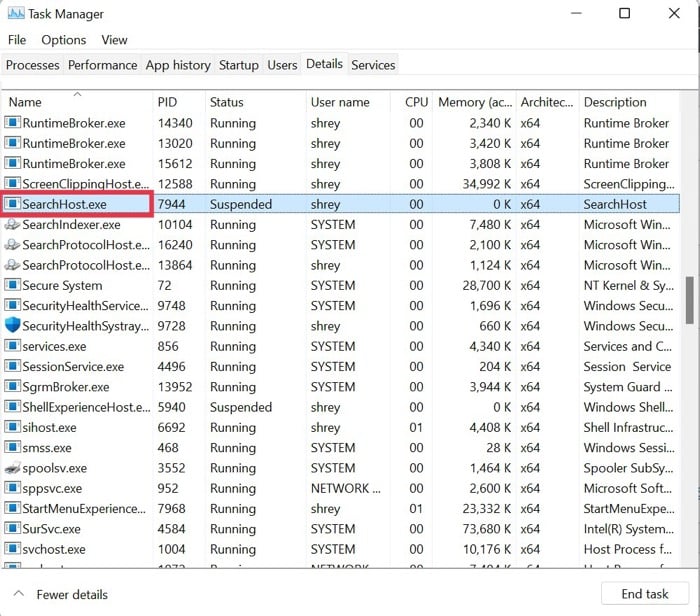Click the Spooler SubSy... description
The height and width of the screenshot is (616, 700).
(628, 468)
